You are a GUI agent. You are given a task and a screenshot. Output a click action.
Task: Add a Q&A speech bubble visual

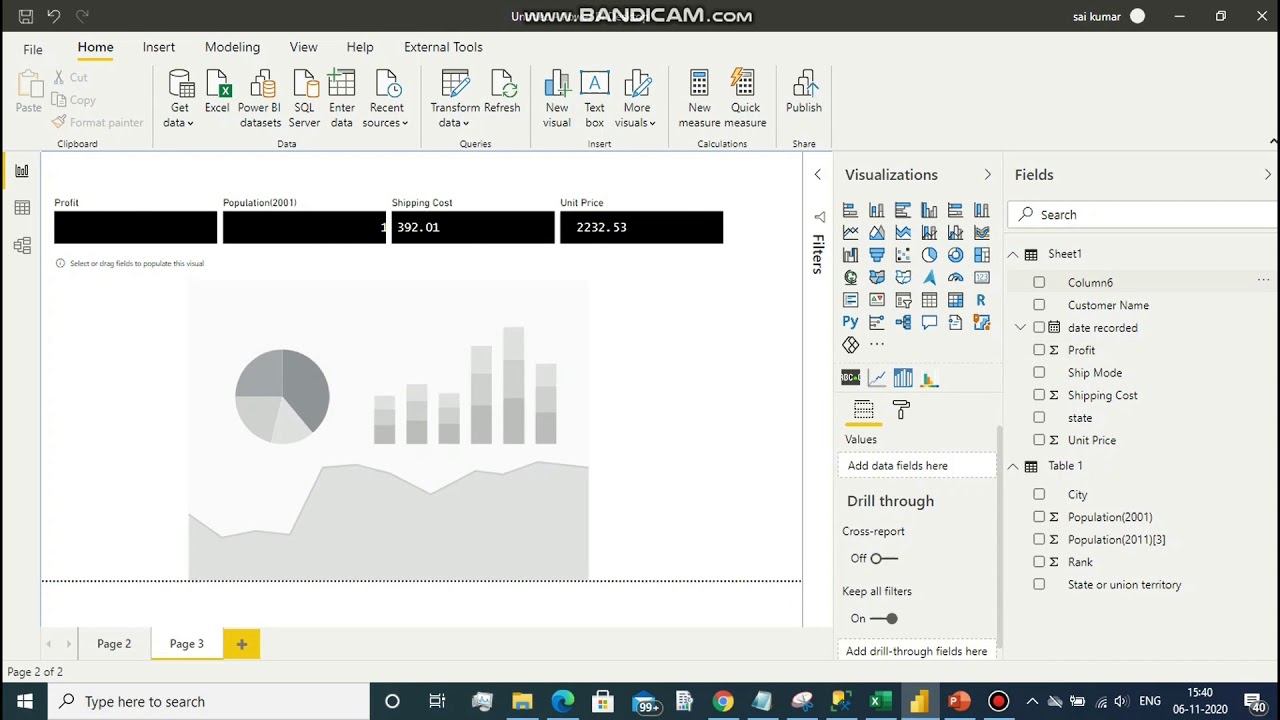click(929, 322)
